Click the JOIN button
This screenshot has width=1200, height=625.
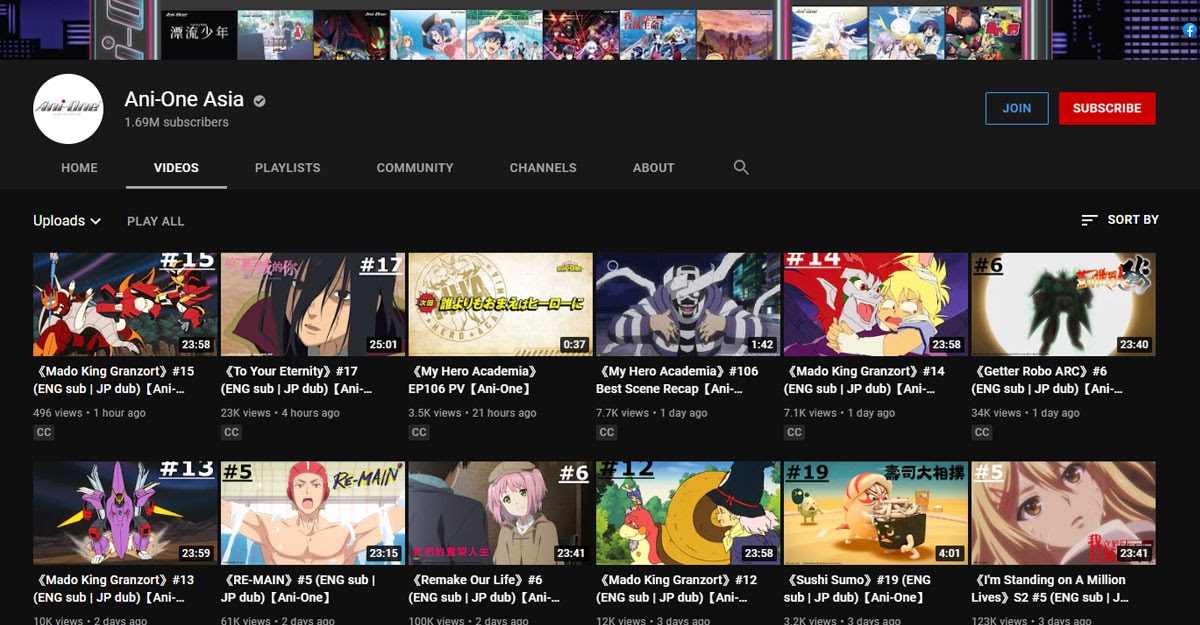(1017, 108)
